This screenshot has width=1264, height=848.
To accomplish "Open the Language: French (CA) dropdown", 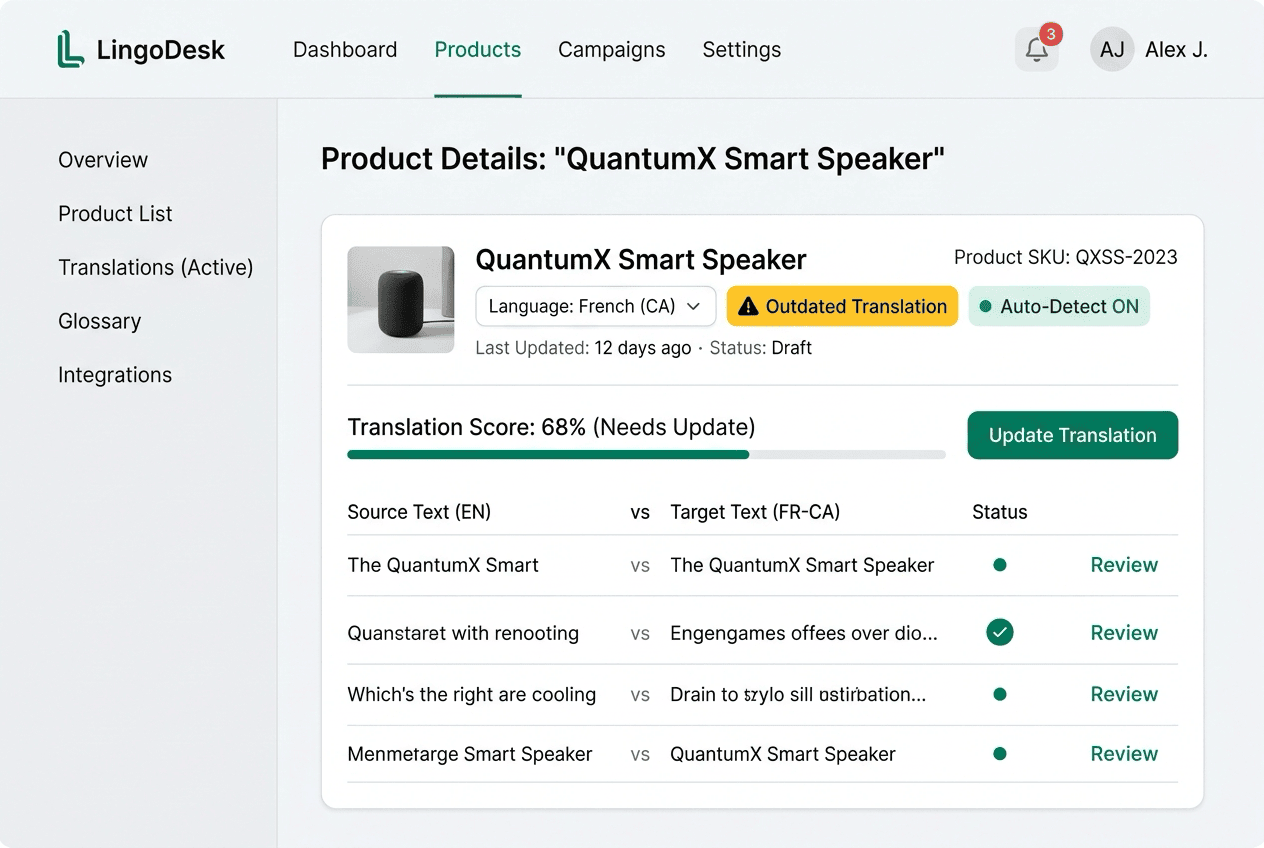I will 595,306.
